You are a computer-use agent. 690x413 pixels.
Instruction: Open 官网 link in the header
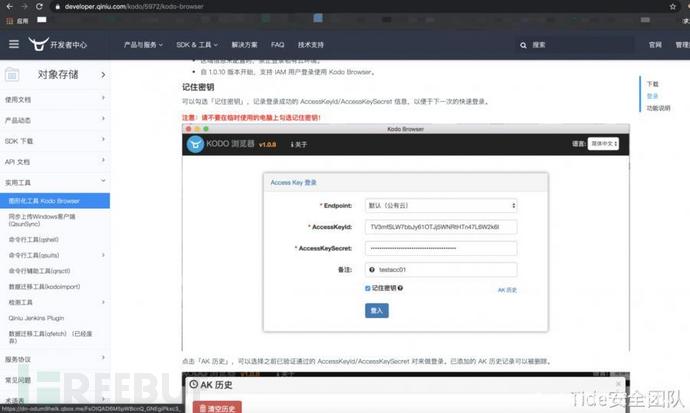pyautogui.click(x=655, y=45)
